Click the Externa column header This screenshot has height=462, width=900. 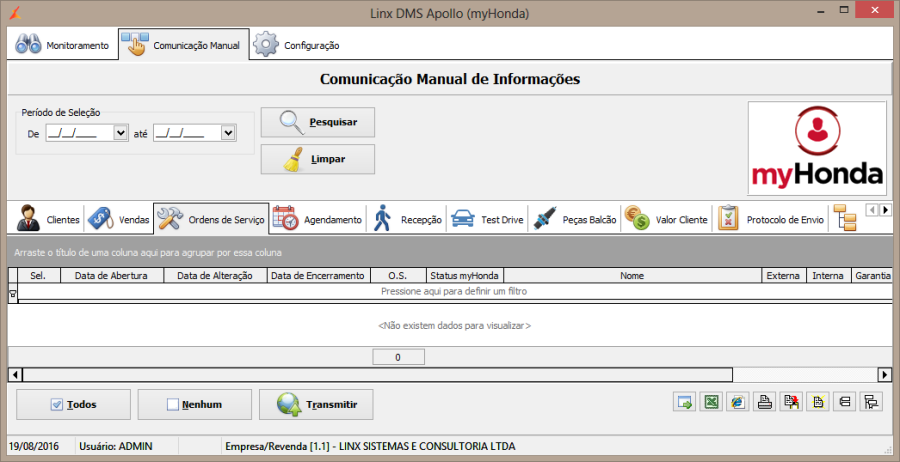coord(783,275)
